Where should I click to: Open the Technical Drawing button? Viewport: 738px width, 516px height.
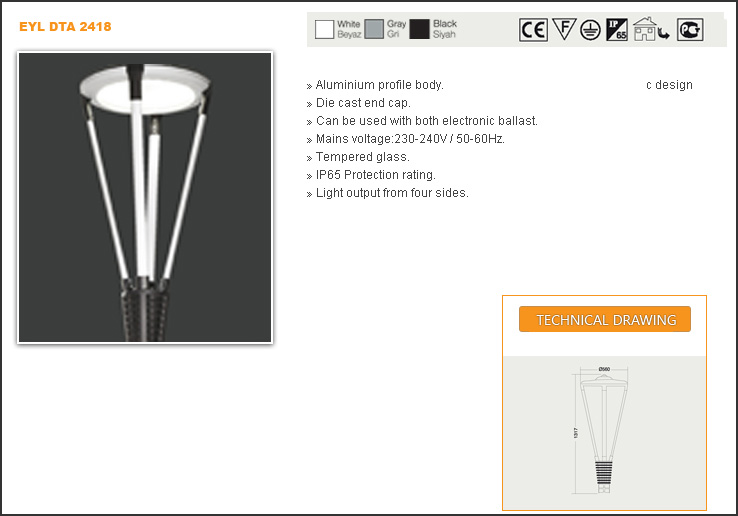pos(605,319)
